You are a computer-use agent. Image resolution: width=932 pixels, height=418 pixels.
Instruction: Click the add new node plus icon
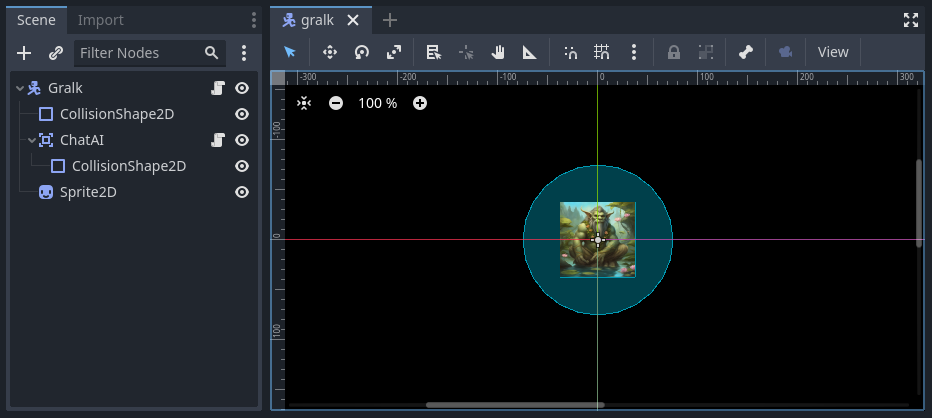(24, 52)
